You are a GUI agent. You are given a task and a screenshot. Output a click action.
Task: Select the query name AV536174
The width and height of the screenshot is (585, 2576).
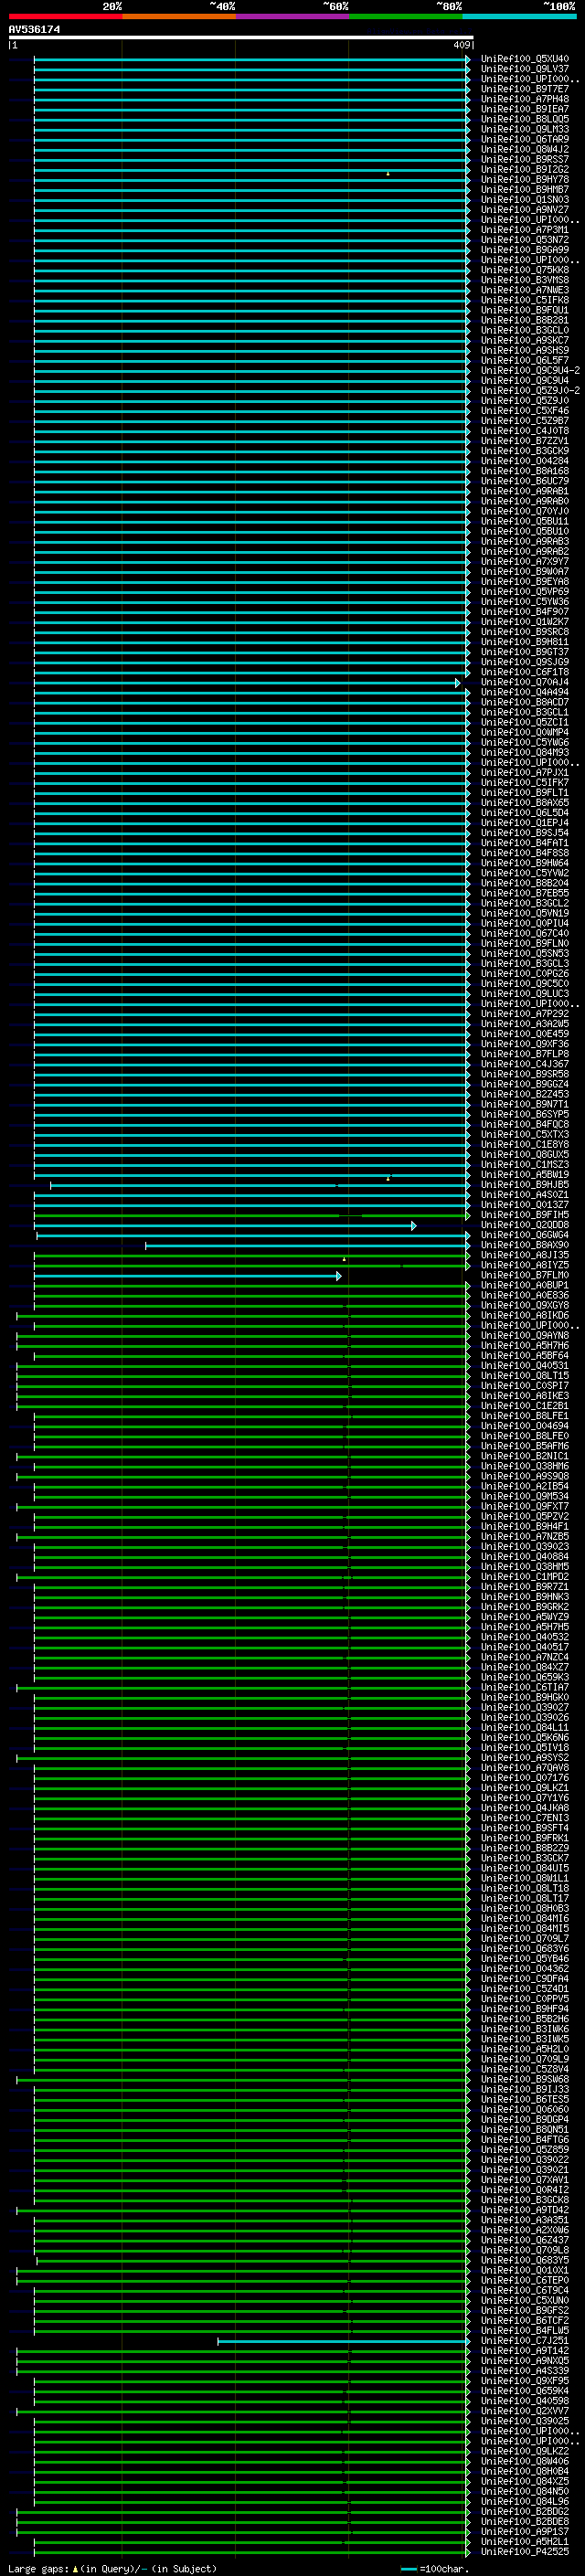click(x=35, y=29)
